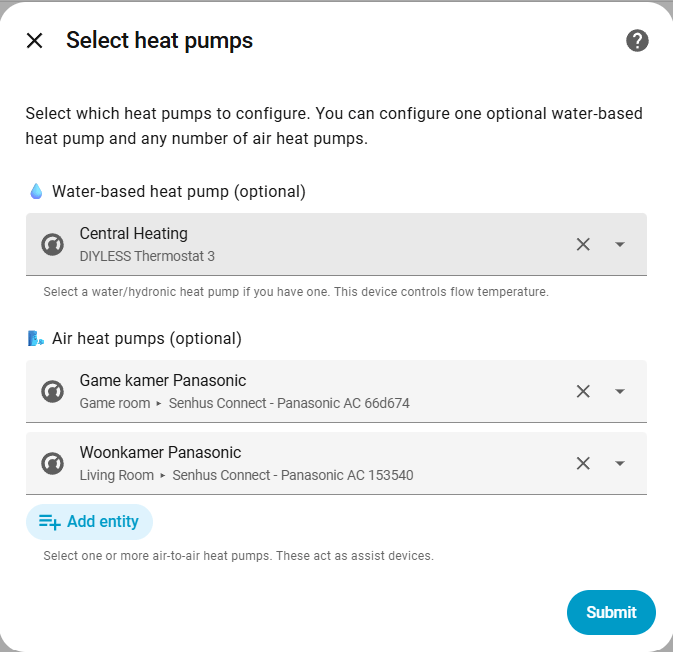Open the help icon in dialog header
Screen dimensions: 673x652
coord(637,41)
